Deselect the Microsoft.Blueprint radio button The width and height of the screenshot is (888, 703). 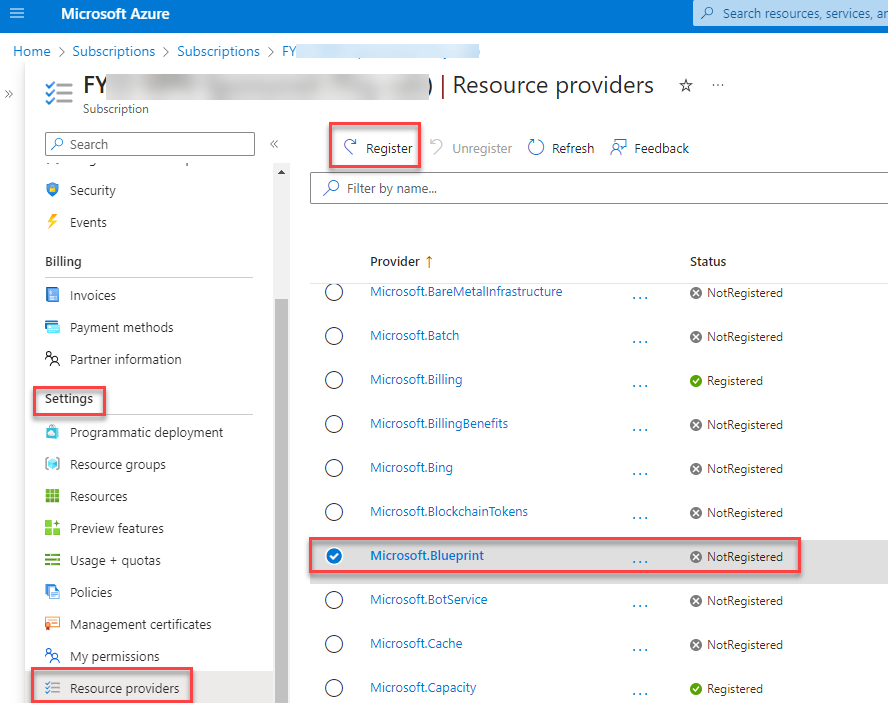coord(334,558)
